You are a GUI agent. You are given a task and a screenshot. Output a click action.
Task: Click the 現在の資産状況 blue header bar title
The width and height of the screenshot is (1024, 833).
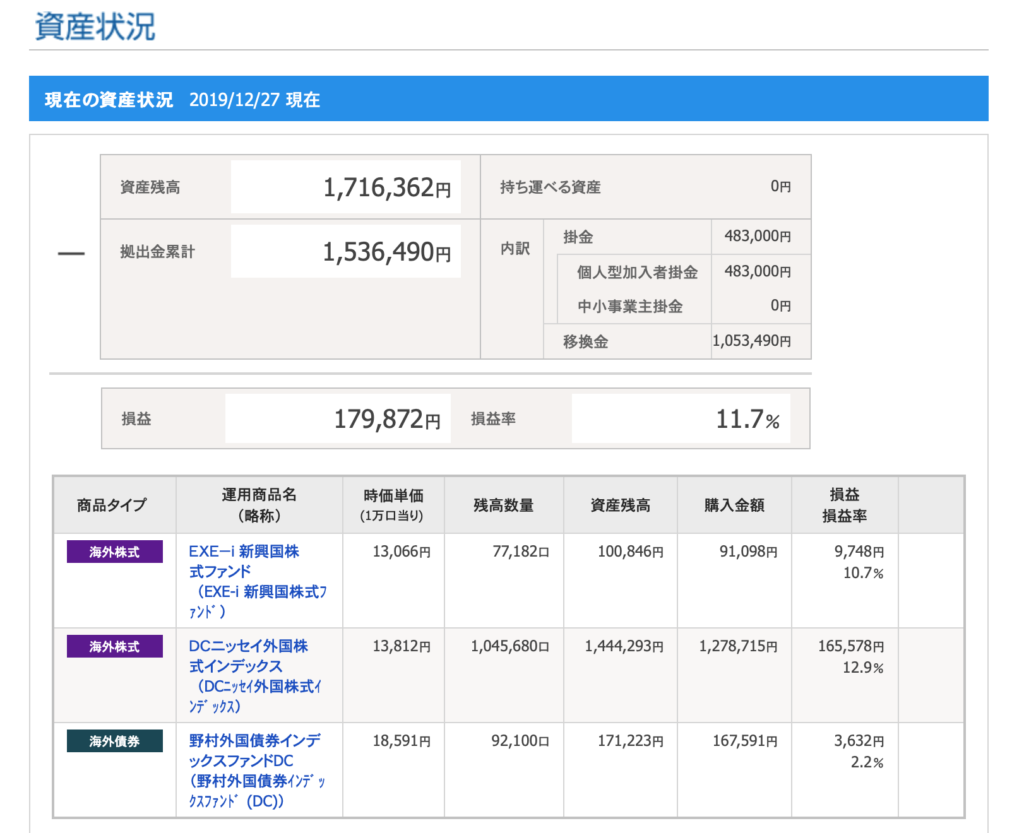click(109, 99)
